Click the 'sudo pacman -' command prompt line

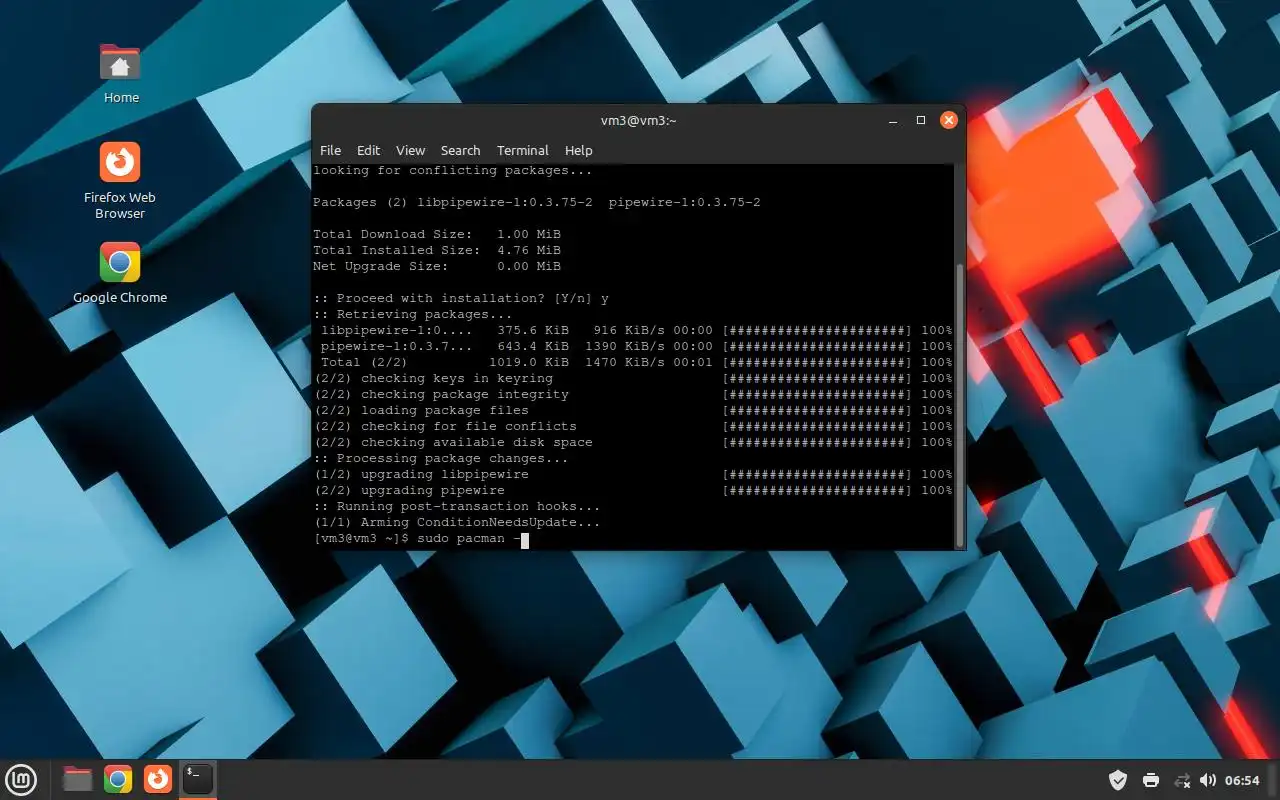coord(421,539)
